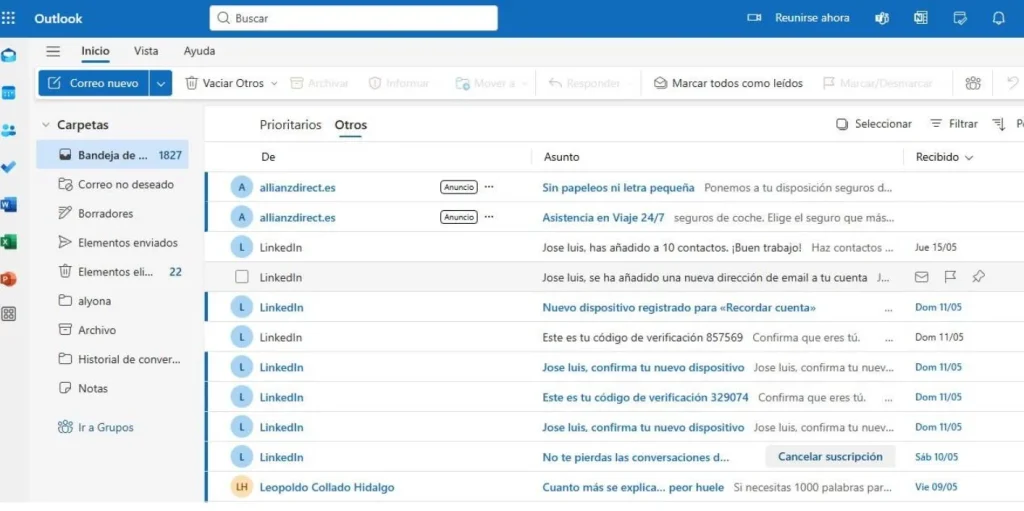
Task: Open the Vista ribbon tab
Action: [146, 51]
